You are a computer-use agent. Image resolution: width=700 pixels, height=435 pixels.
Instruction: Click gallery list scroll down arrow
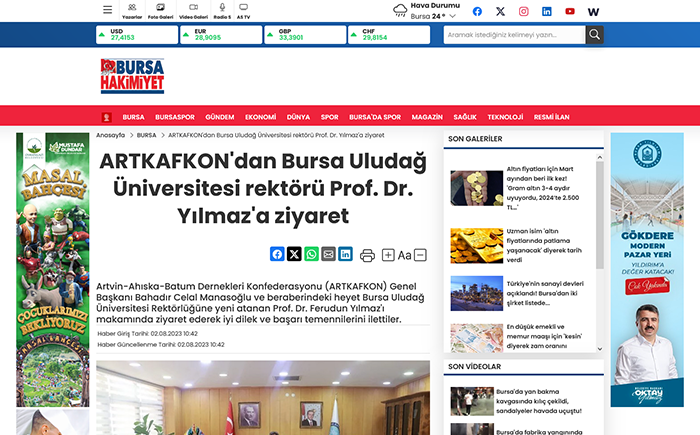tap(600, 349)
